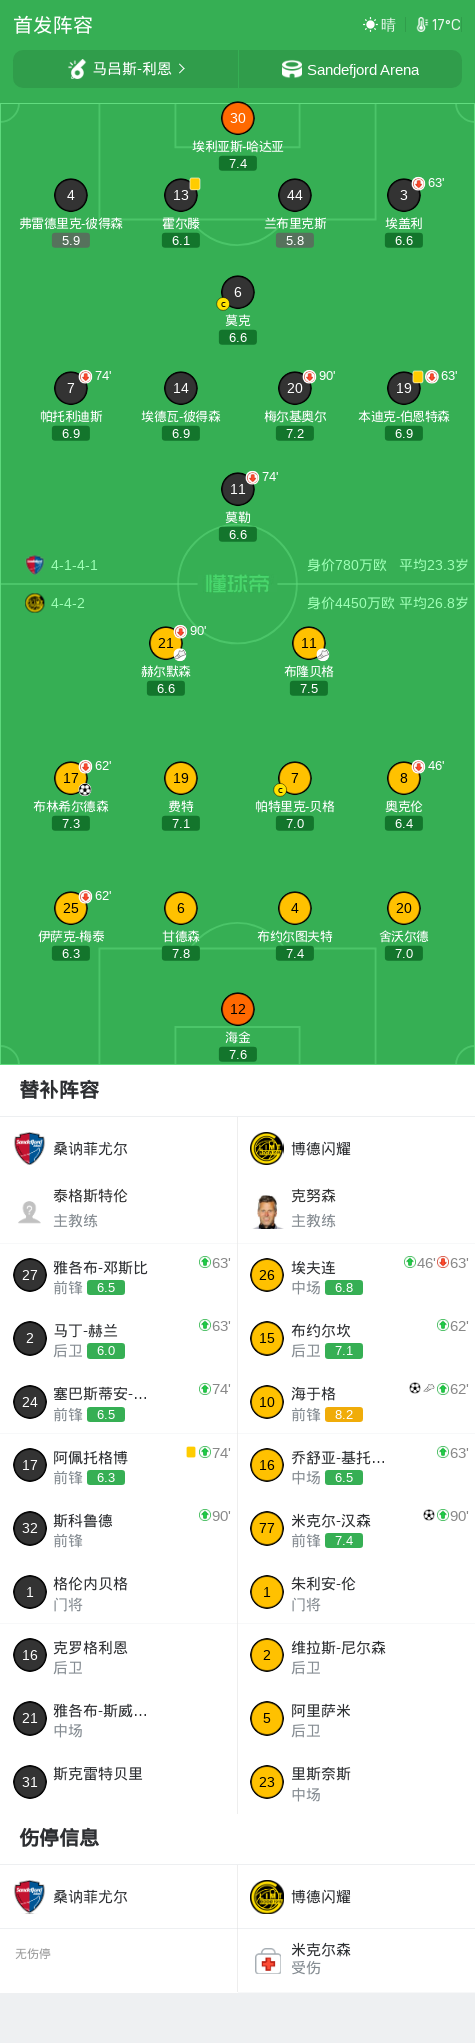Open the 桑讷菲尤尔 team crest under 替补阵容
Image resolution: width=475 pixels, height=2043 pixels.
click(x=30, y=1148)
